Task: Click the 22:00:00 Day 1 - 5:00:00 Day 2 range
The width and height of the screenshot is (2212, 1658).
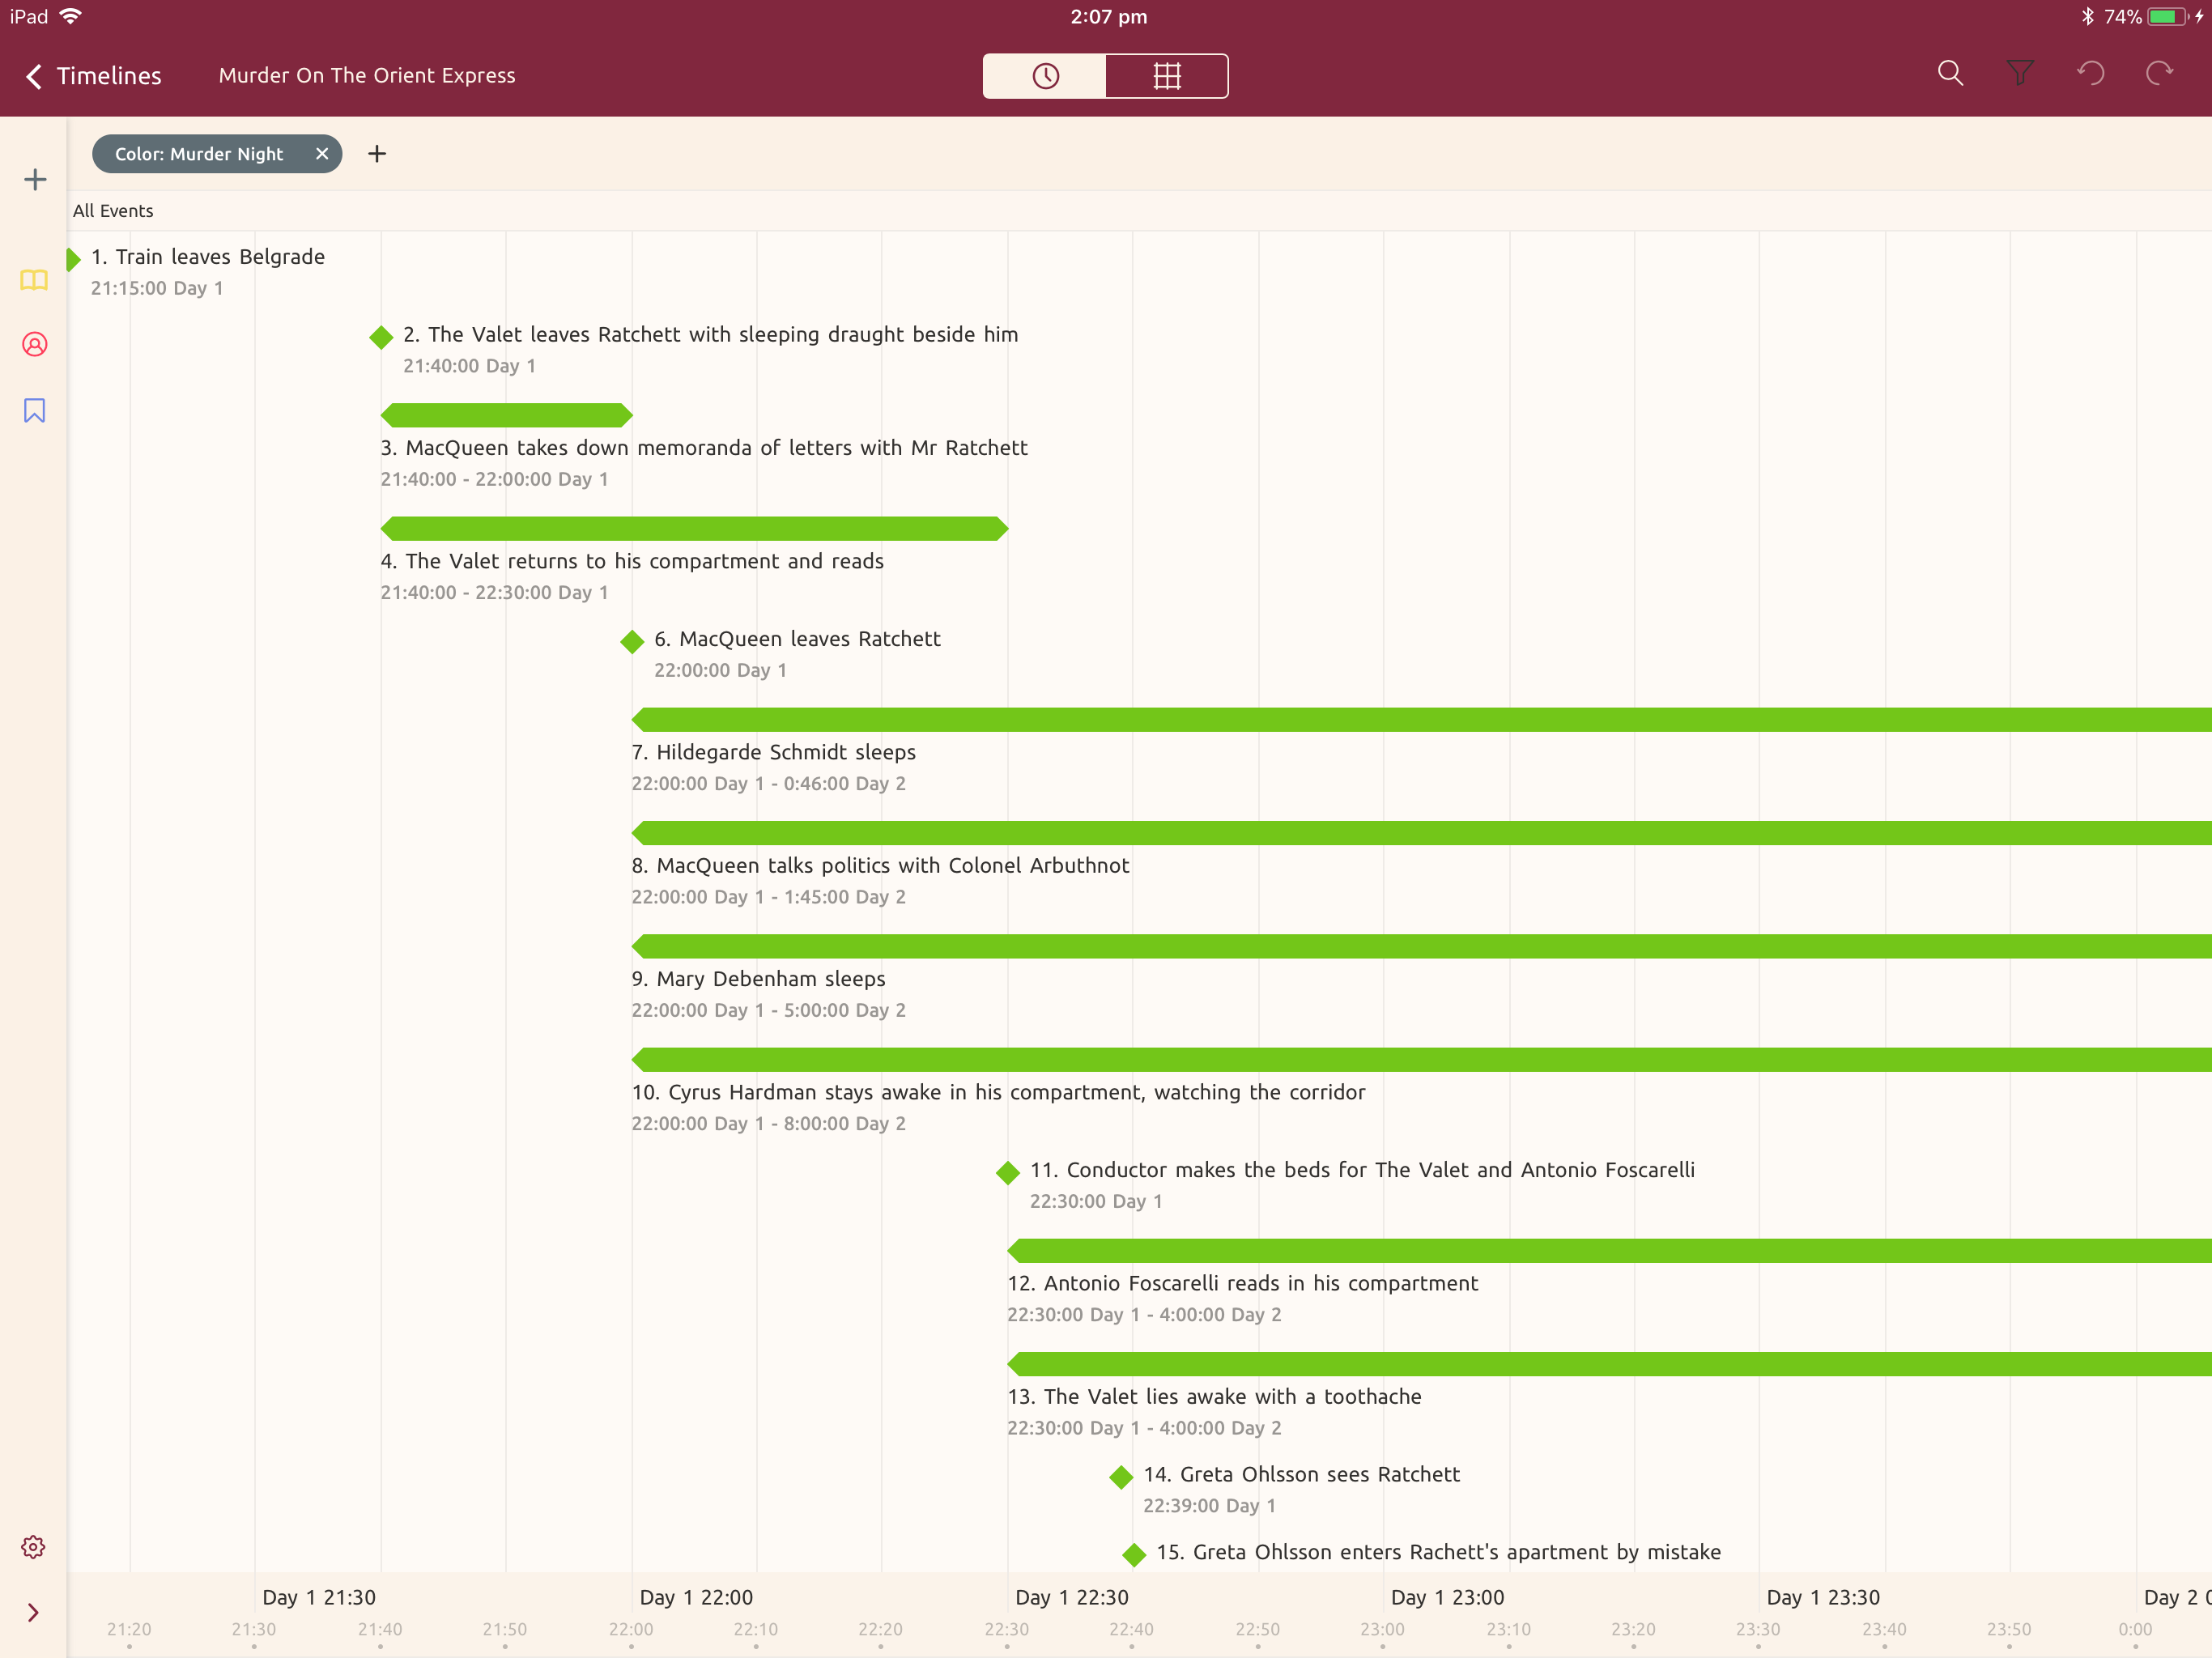Action: point(768,1010)
